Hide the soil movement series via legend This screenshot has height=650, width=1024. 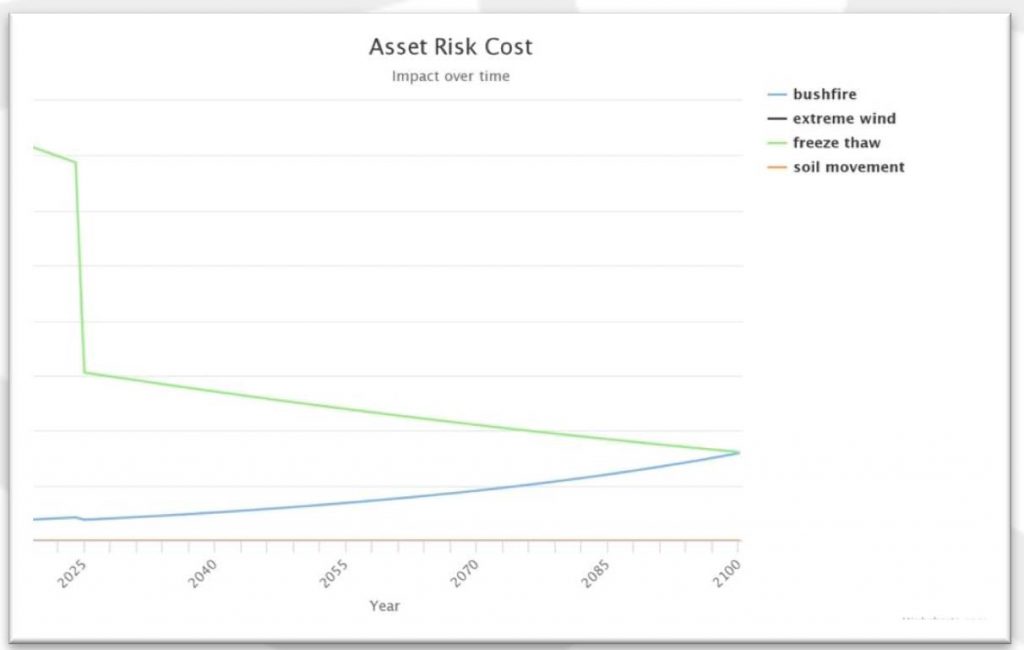(848, 167)
